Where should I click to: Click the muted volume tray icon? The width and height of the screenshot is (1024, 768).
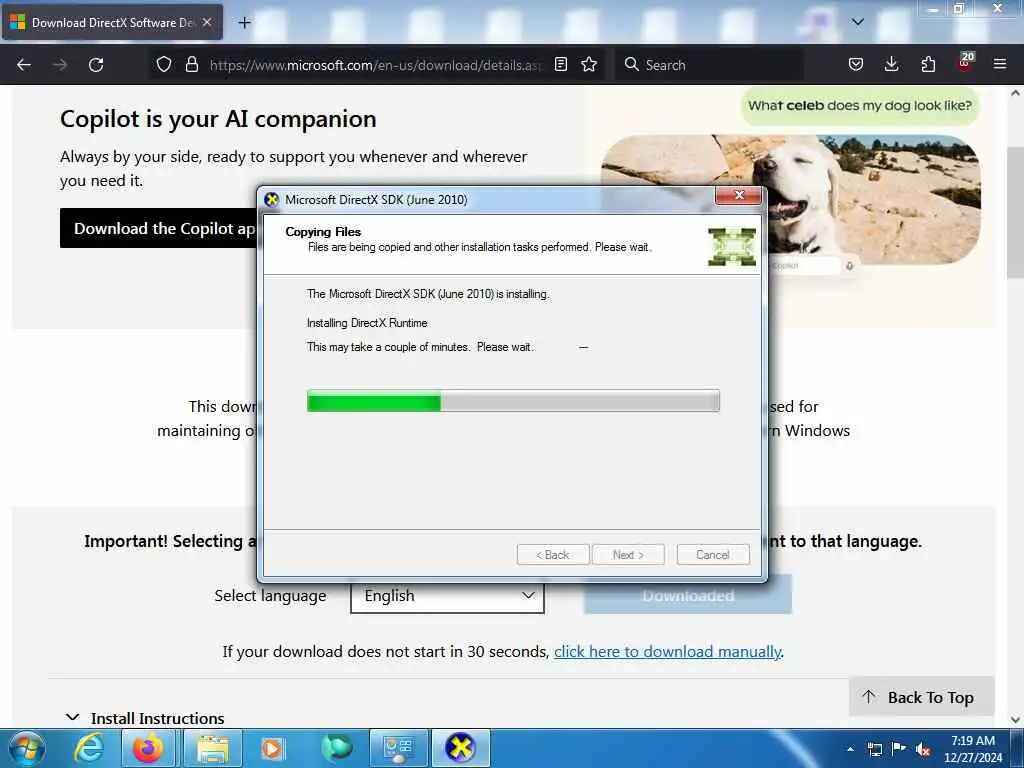pyautogui.click(x=923, y=750)
